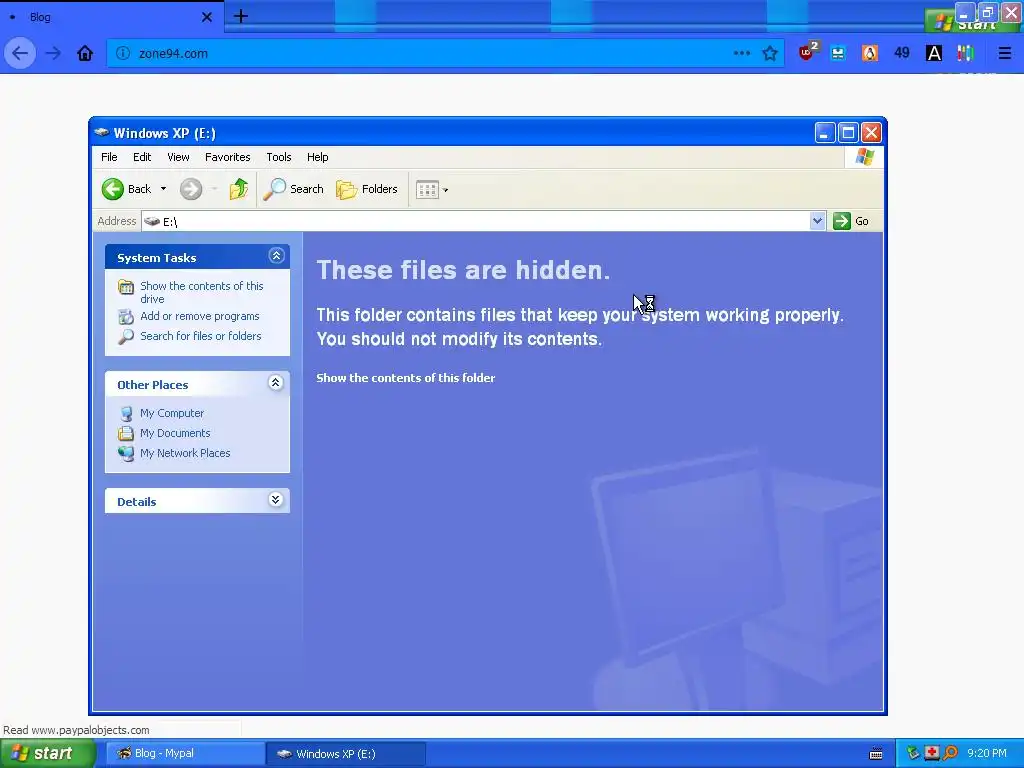
Task: Click the drive icon in Explorer title bar
Action: coord(101,133)
